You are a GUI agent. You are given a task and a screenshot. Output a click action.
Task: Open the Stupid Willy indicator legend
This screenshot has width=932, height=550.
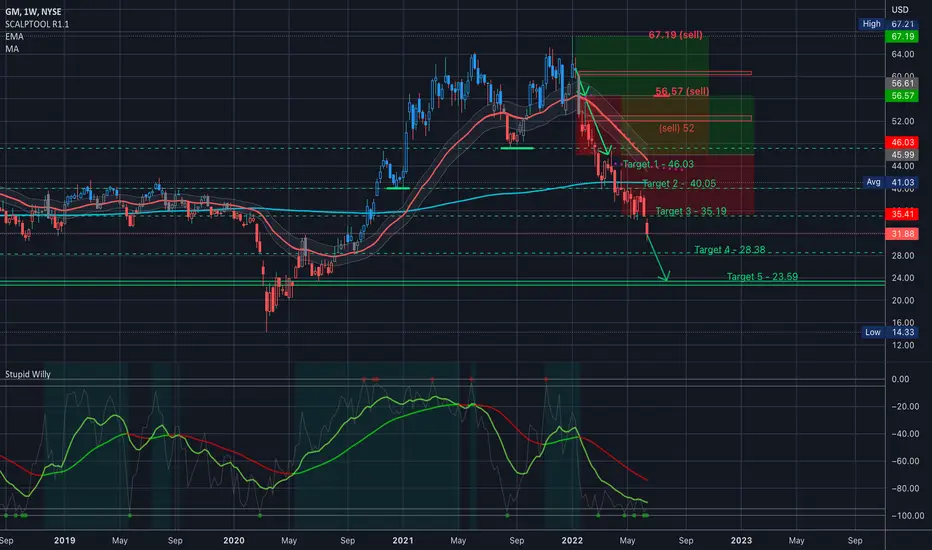click(x=28, y=374)
